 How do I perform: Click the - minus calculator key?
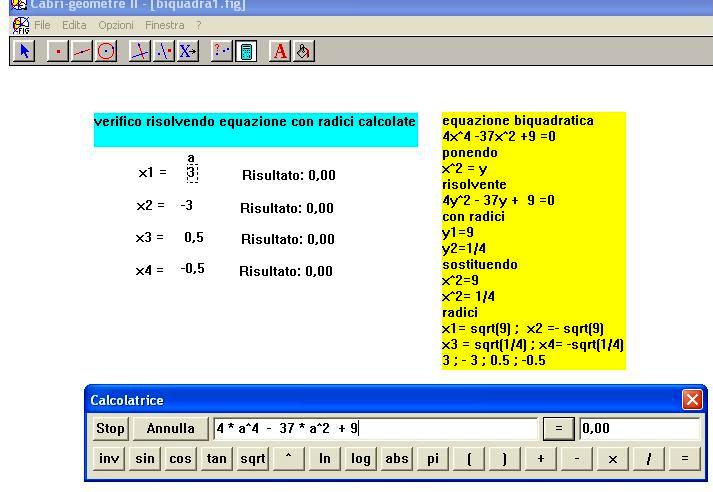(x=577, y=458)
